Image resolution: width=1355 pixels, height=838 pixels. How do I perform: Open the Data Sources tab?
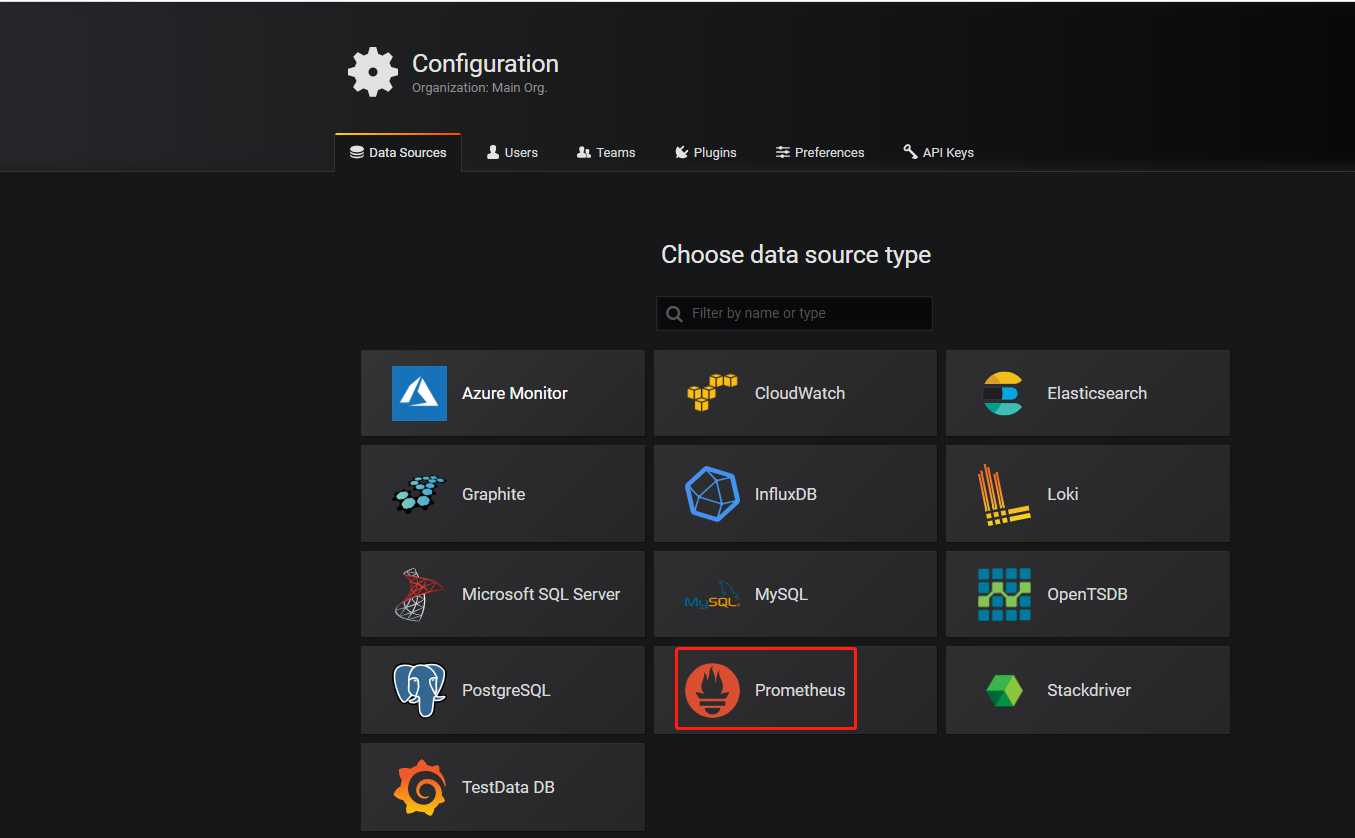click(398, 153)
